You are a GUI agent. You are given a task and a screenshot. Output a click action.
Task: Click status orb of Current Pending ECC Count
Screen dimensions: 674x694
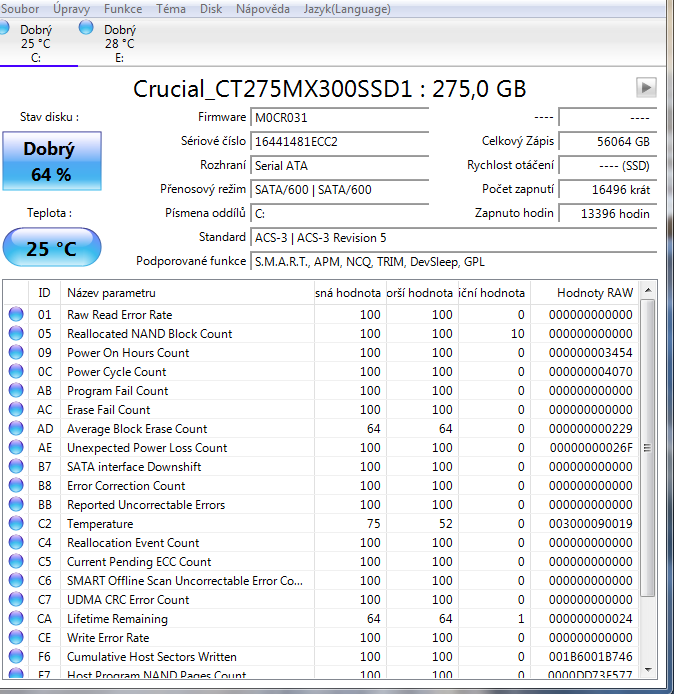[16, 561]
